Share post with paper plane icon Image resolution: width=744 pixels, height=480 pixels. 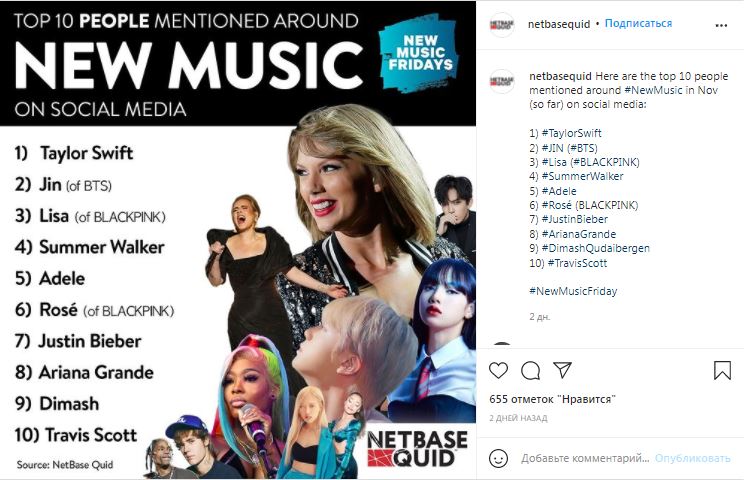(562, 369)
